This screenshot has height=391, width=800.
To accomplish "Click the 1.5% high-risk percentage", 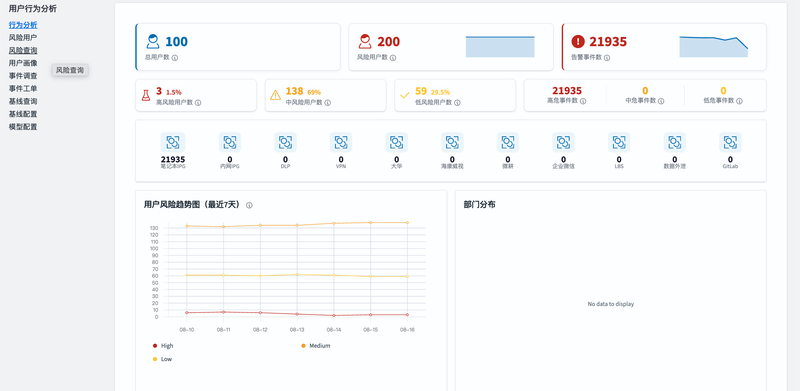I will (x=173, y=92).
